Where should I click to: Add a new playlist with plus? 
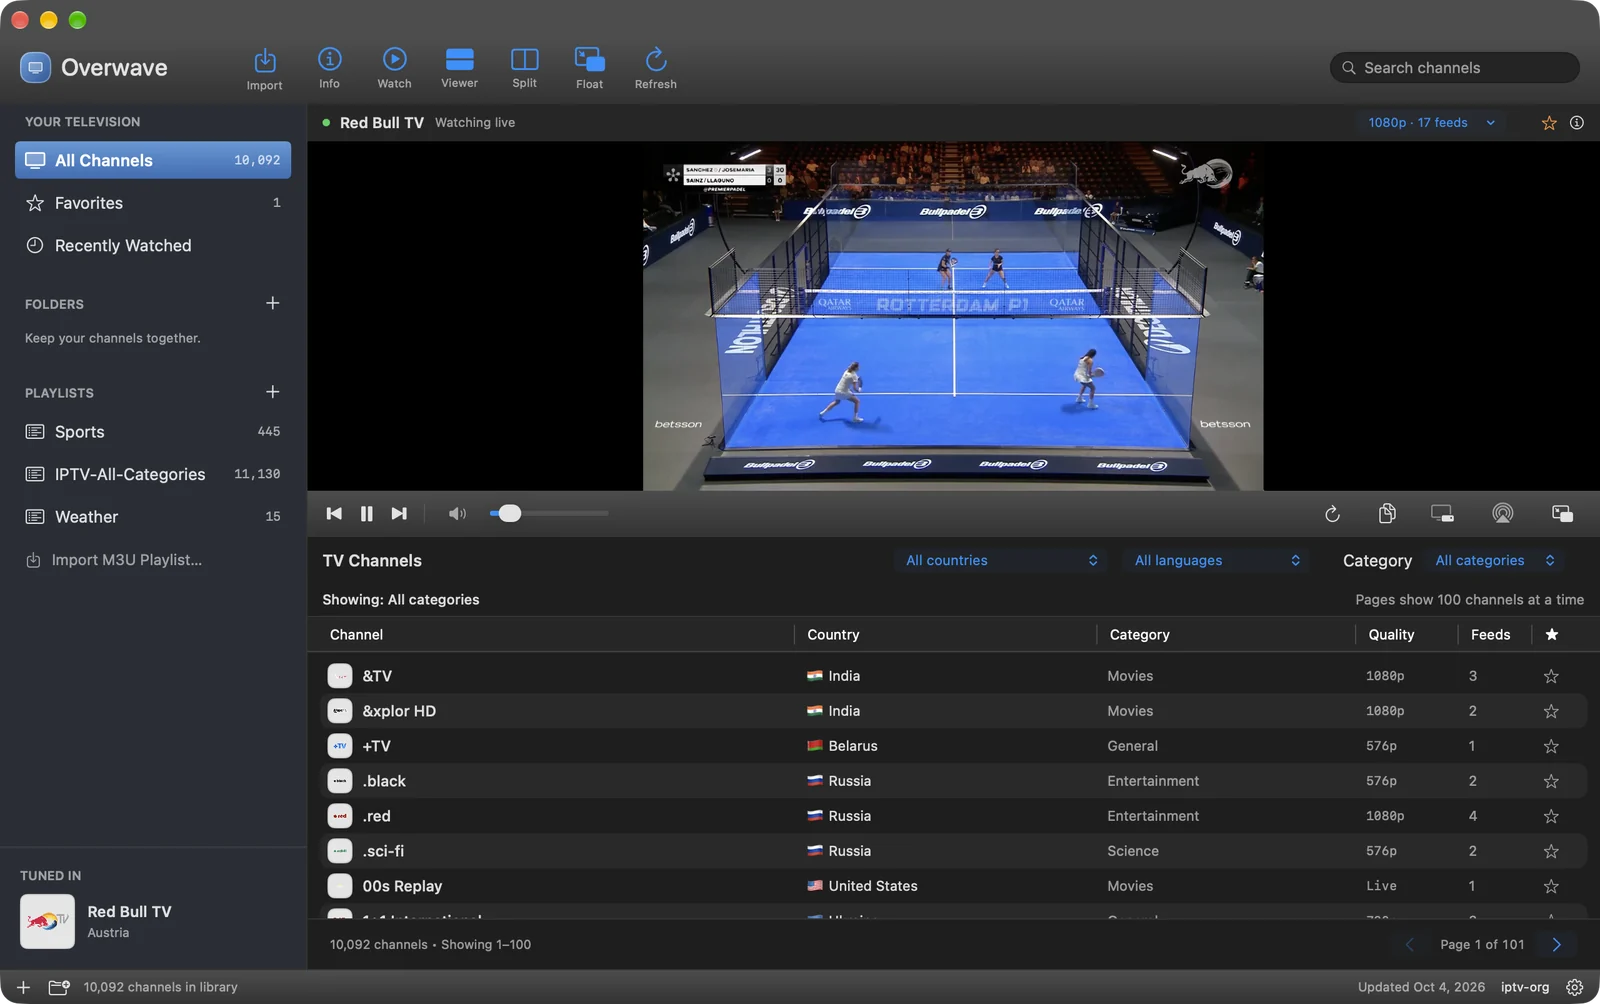272,392
